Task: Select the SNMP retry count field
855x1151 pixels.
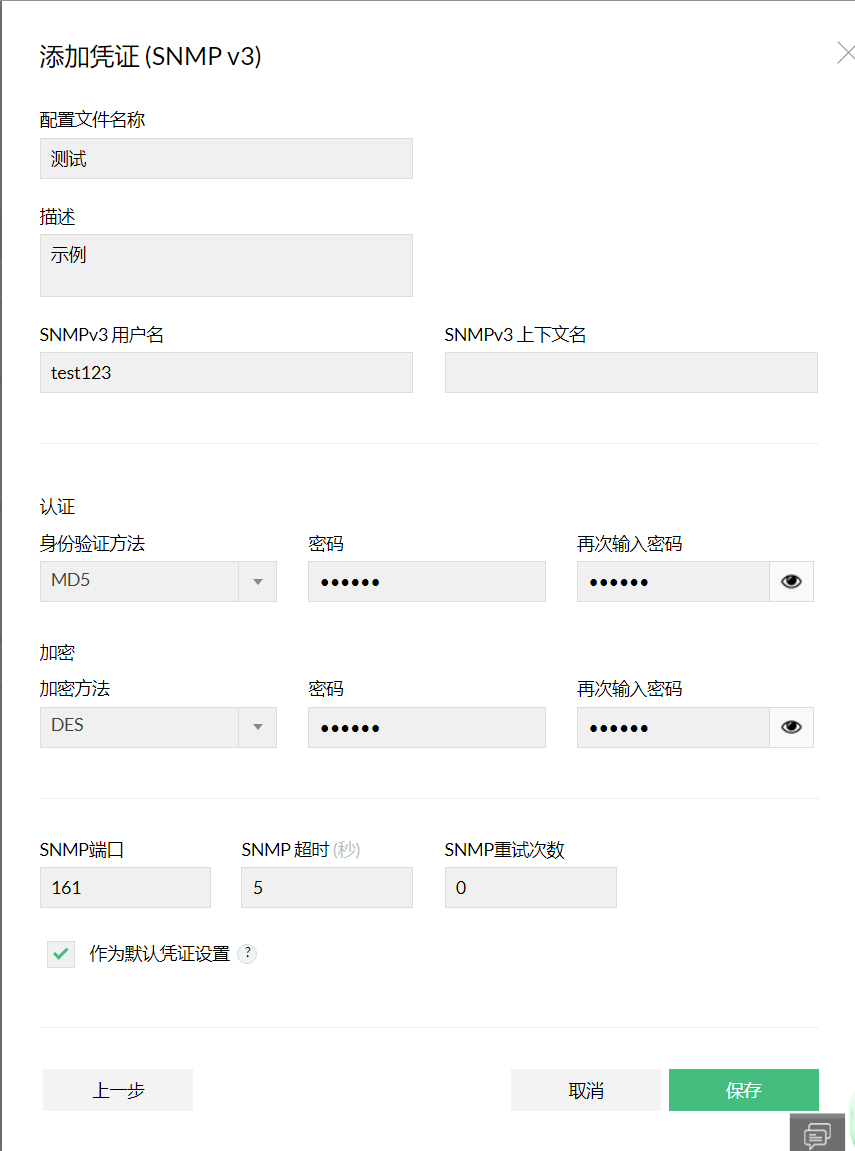Action: click(x=530, y=887)
